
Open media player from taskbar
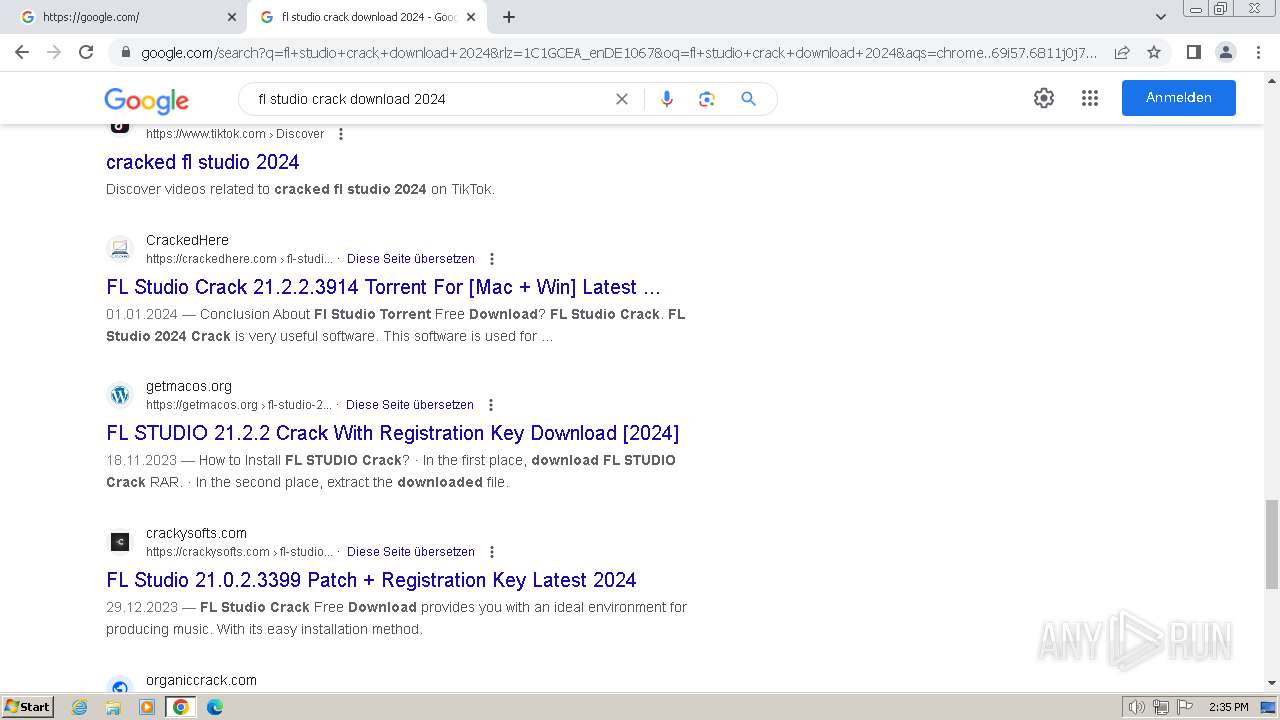(147, 707)
